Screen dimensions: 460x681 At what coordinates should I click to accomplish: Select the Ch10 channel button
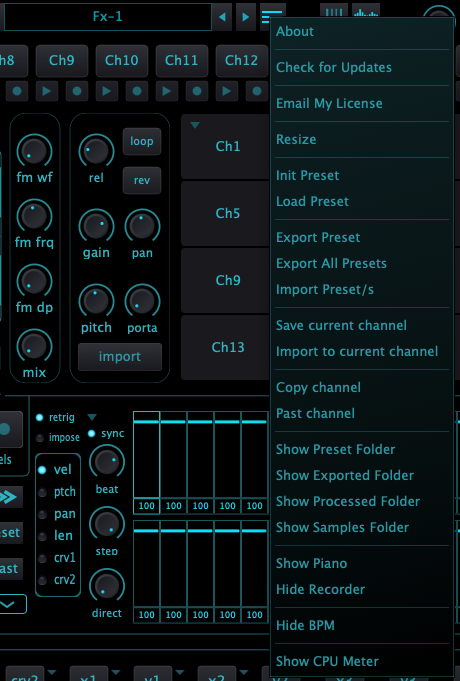[x=122, y=60]
